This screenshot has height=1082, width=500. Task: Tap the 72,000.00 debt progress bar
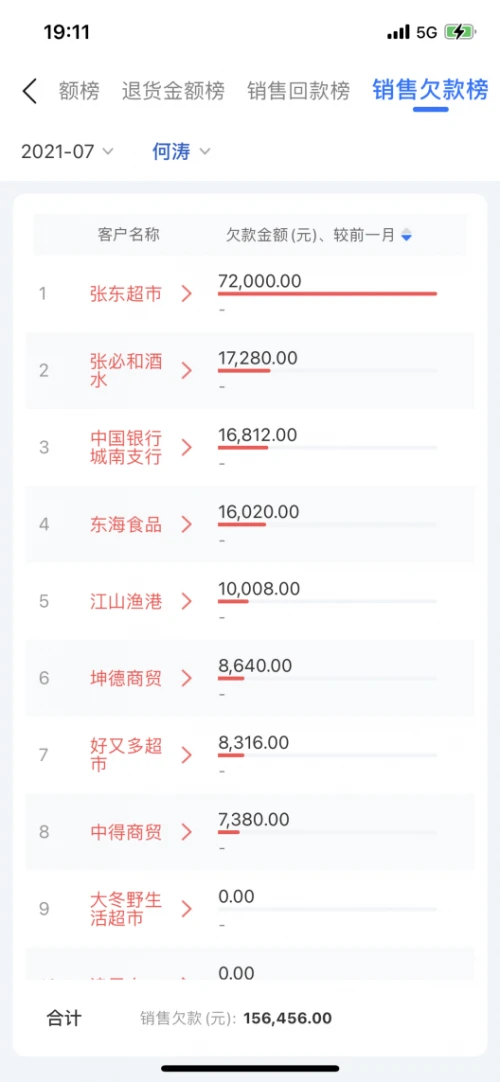pyautogui.click(x=328, y=294)
